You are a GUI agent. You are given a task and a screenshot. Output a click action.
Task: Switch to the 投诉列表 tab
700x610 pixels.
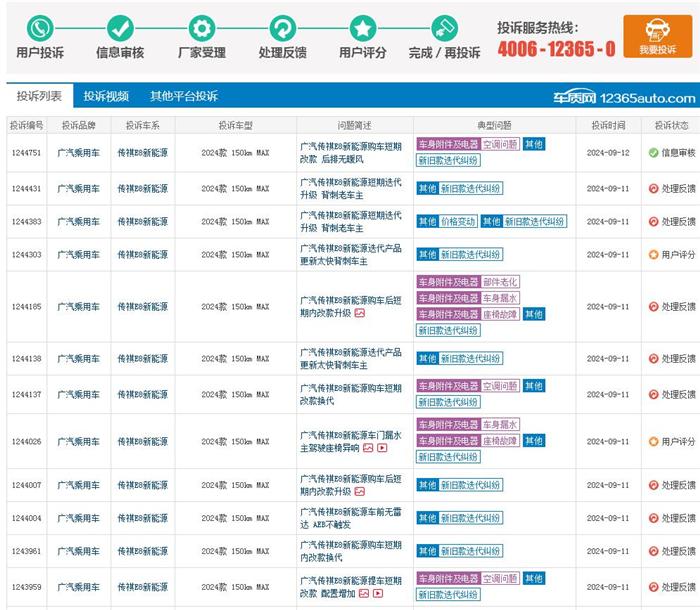[x=39, y=96]
